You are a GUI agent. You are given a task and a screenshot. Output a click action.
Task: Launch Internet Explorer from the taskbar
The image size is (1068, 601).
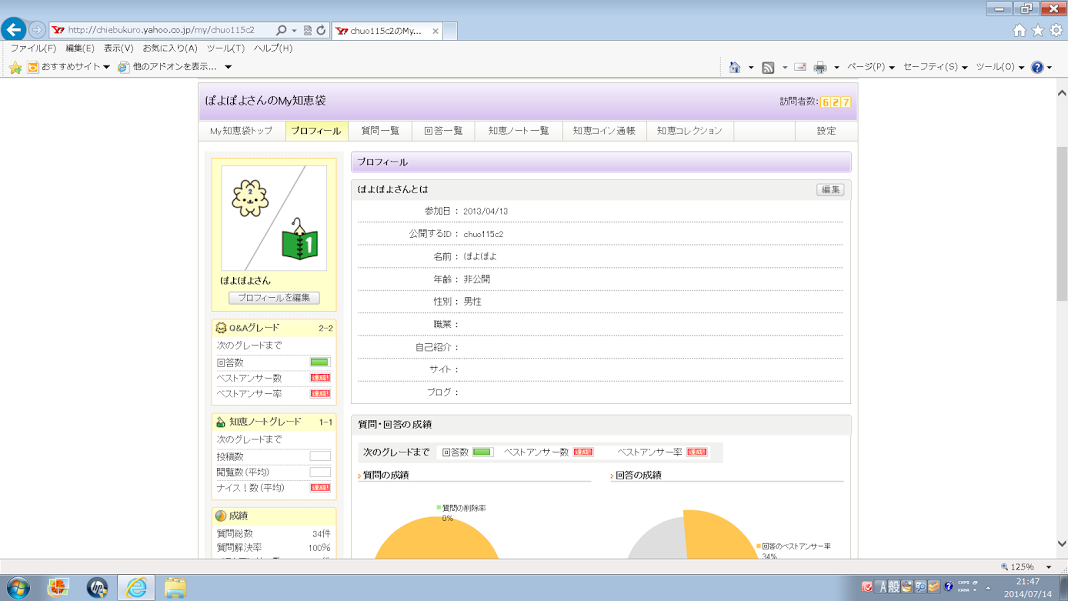coord(136,587)
